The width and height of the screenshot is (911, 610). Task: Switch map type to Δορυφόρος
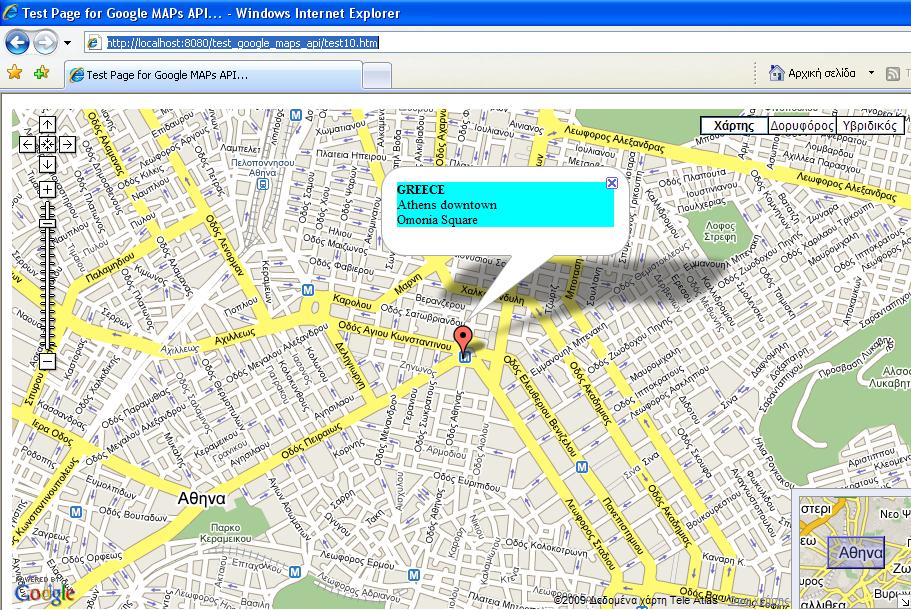(x=802, y=125)
